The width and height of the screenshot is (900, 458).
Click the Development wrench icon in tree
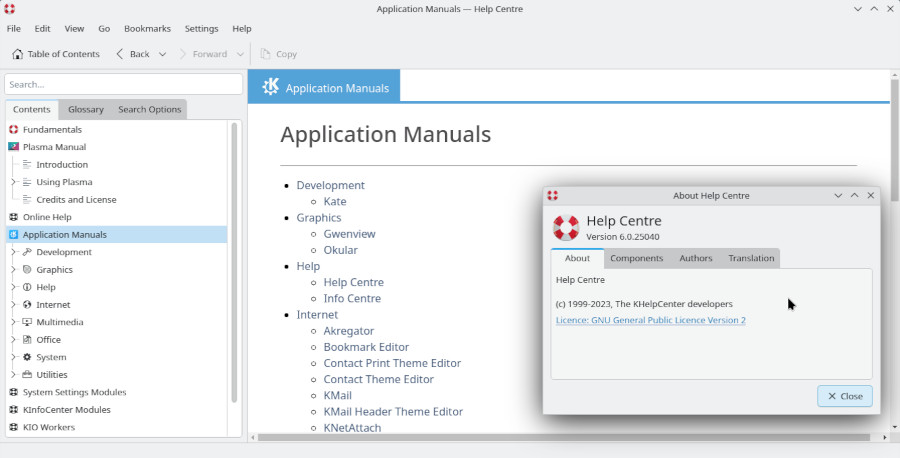pos(27,252)
